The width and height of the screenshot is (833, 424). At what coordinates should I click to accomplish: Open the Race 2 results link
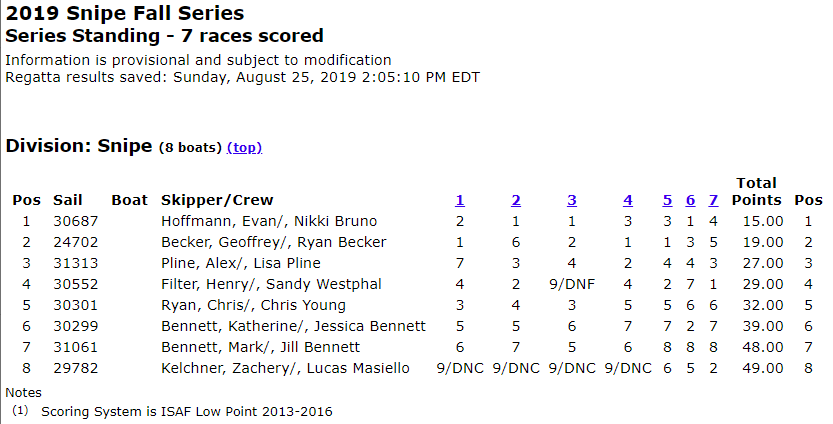516,200
